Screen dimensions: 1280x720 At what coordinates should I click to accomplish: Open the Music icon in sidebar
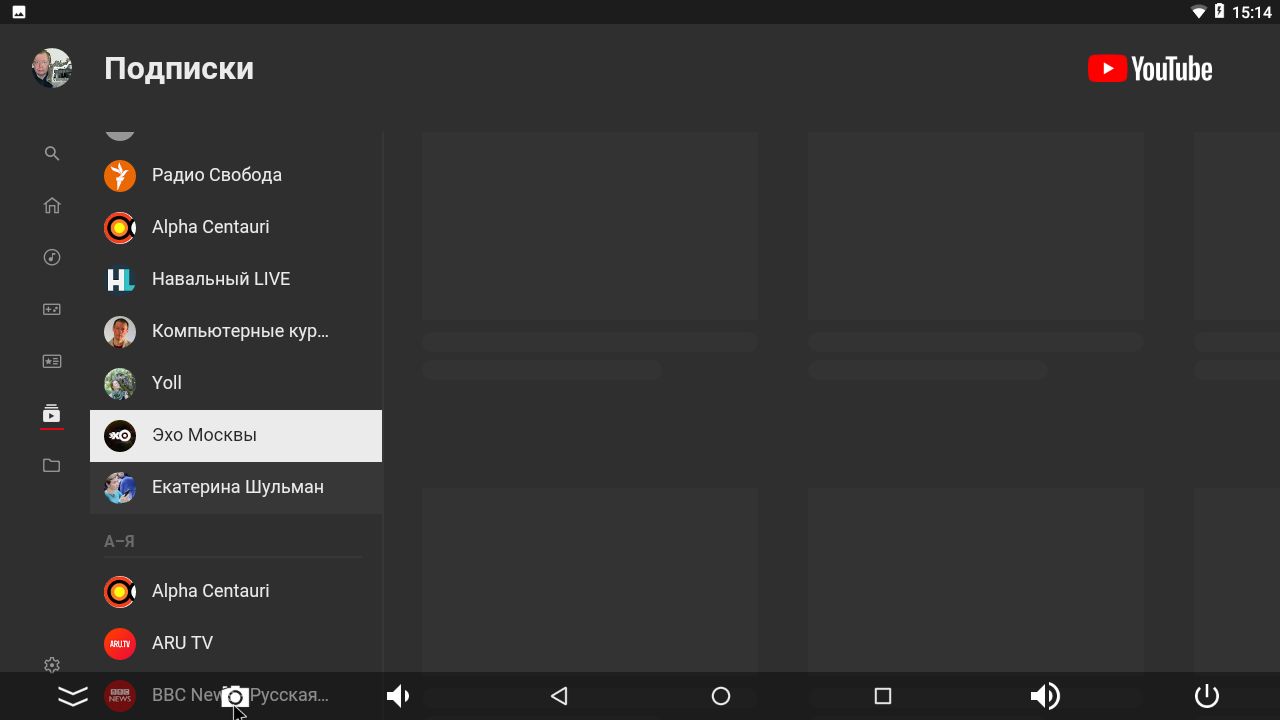(x=52, y=258)
